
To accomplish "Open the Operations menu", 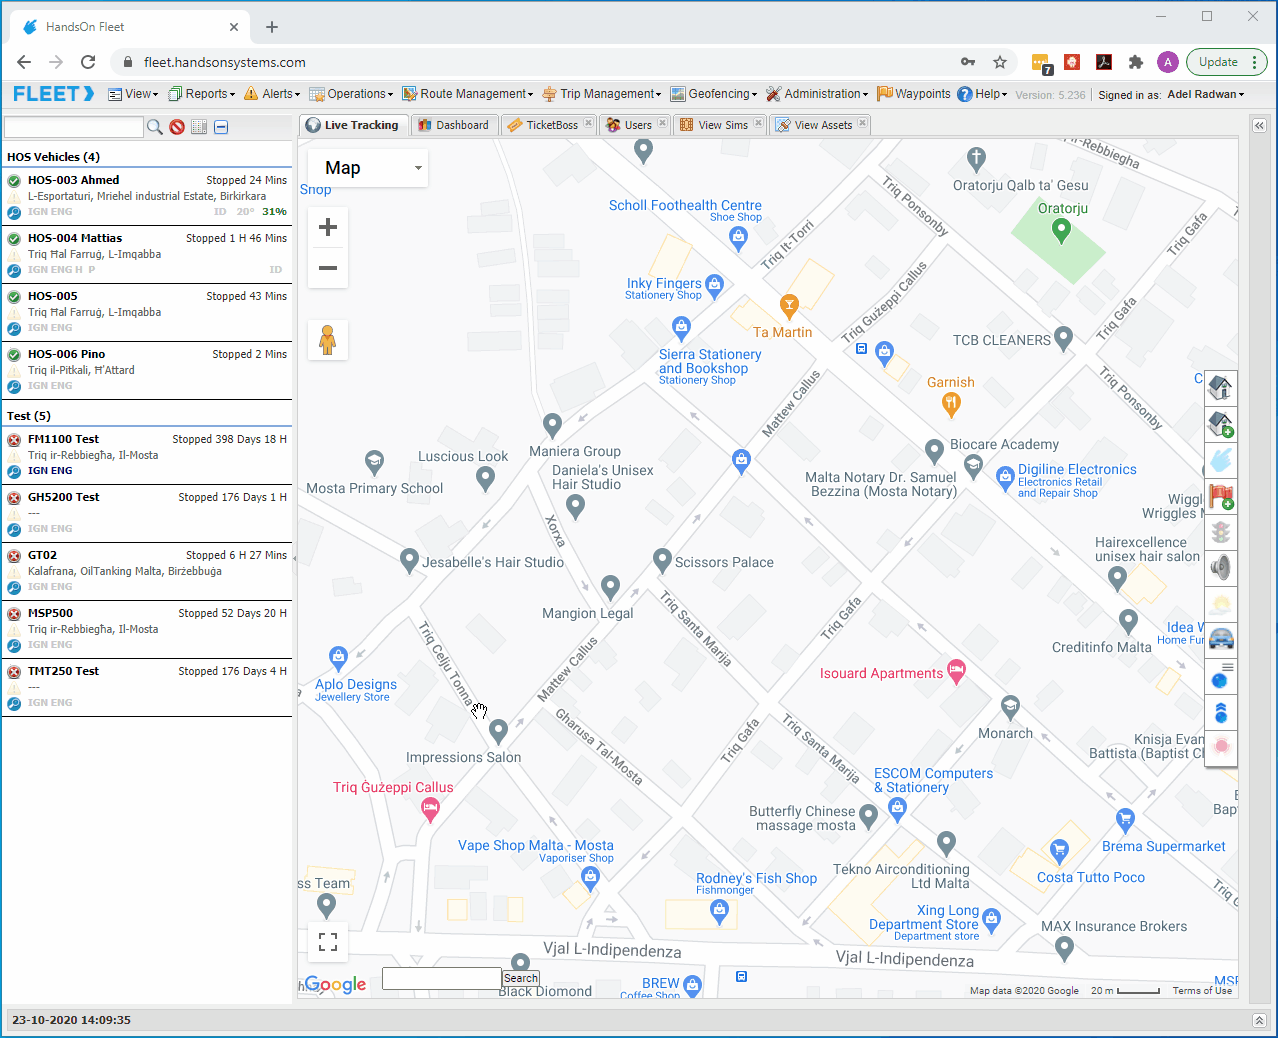I will tap(351, 94).
